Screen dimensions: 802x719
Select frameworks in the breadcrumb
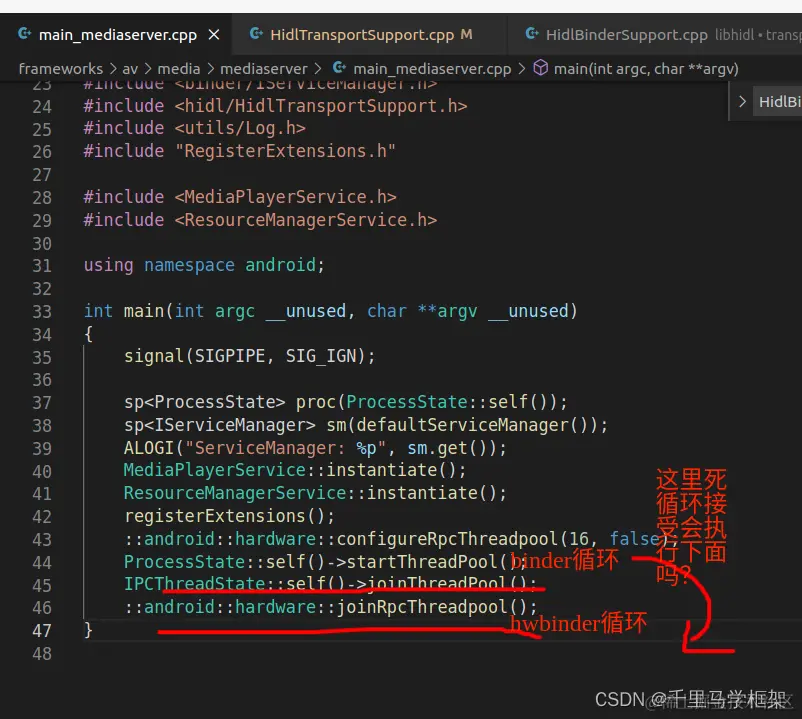[61, 69]
